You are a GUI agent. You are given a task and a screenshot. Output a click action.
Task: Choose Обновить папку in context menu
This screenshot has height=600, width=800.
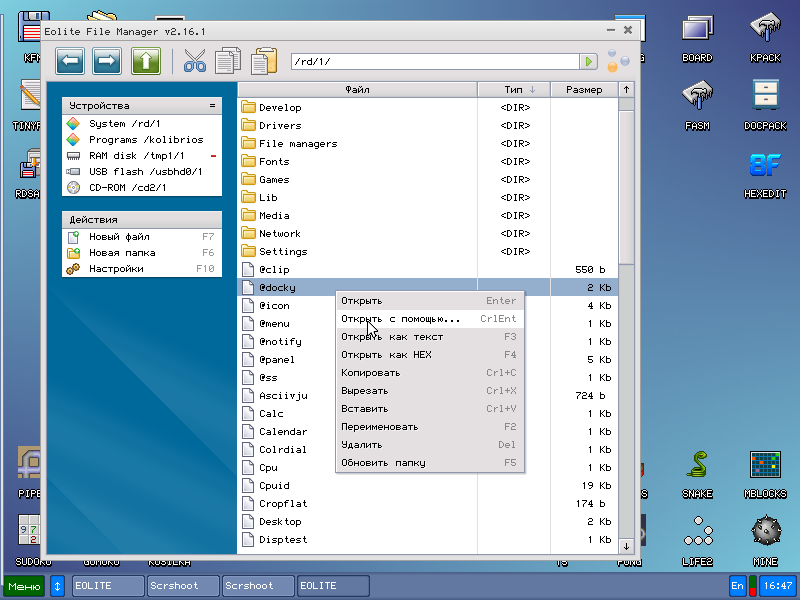pyautogui.click(x=430, y=463)
